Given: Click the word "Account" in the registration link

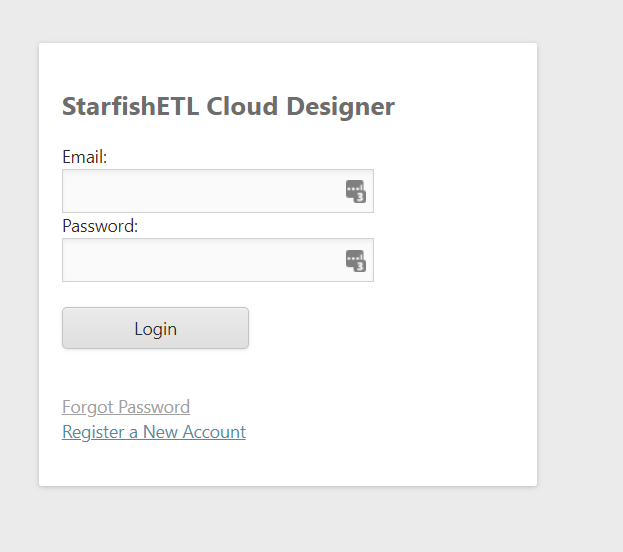Looking at the screenshot, I should (x=214, y=432).
